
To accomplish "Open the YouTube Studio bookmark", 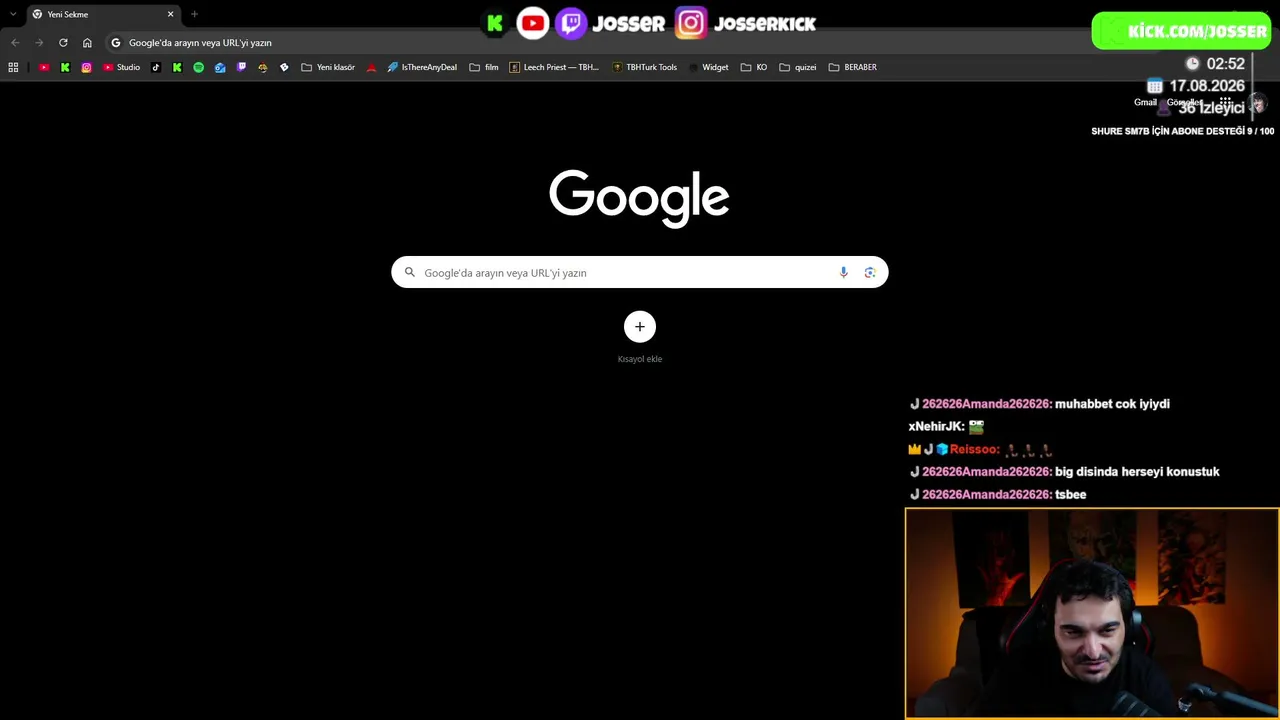I will click(x=122, y=67).
